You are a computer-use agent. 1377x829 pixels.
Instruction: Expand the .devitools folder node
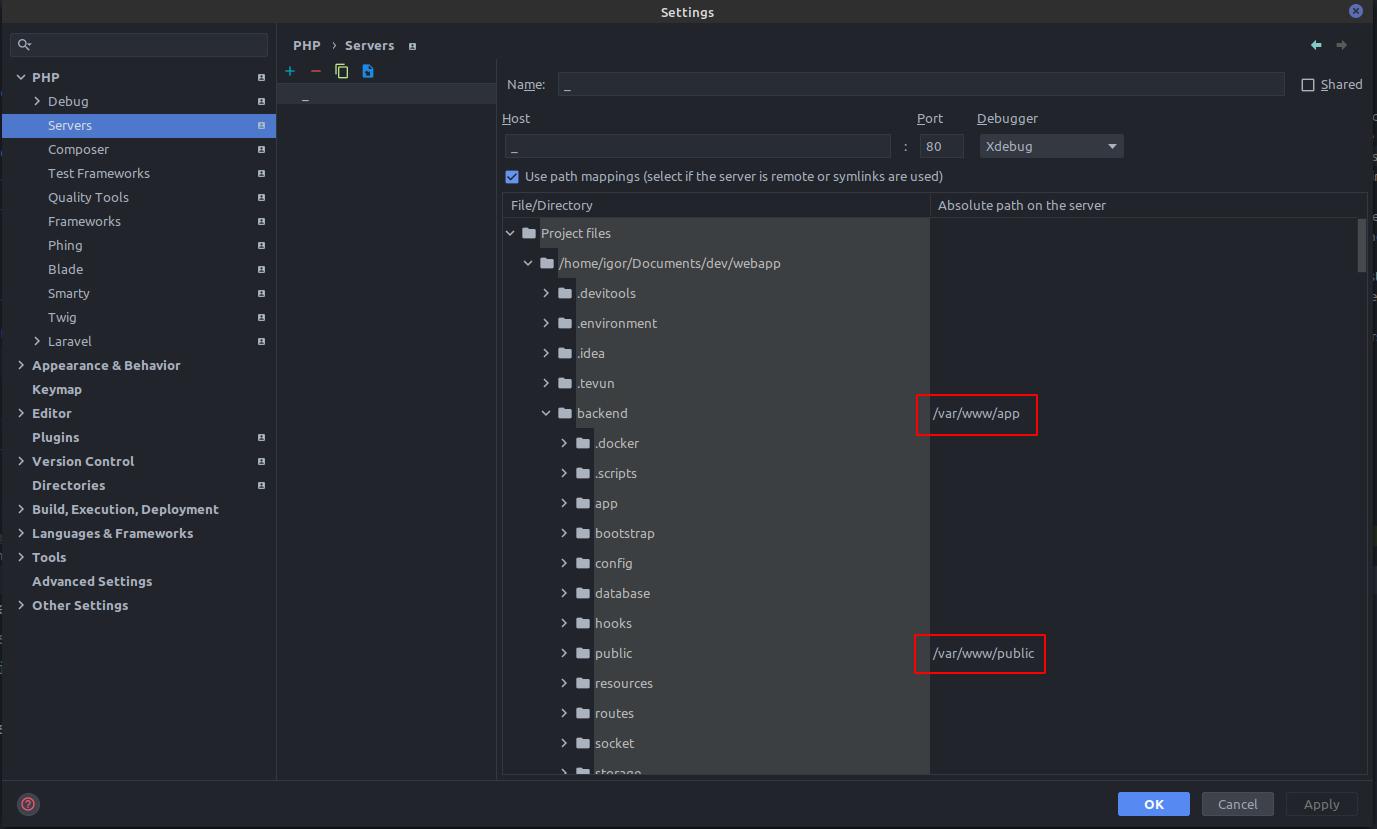click(546, 293)
